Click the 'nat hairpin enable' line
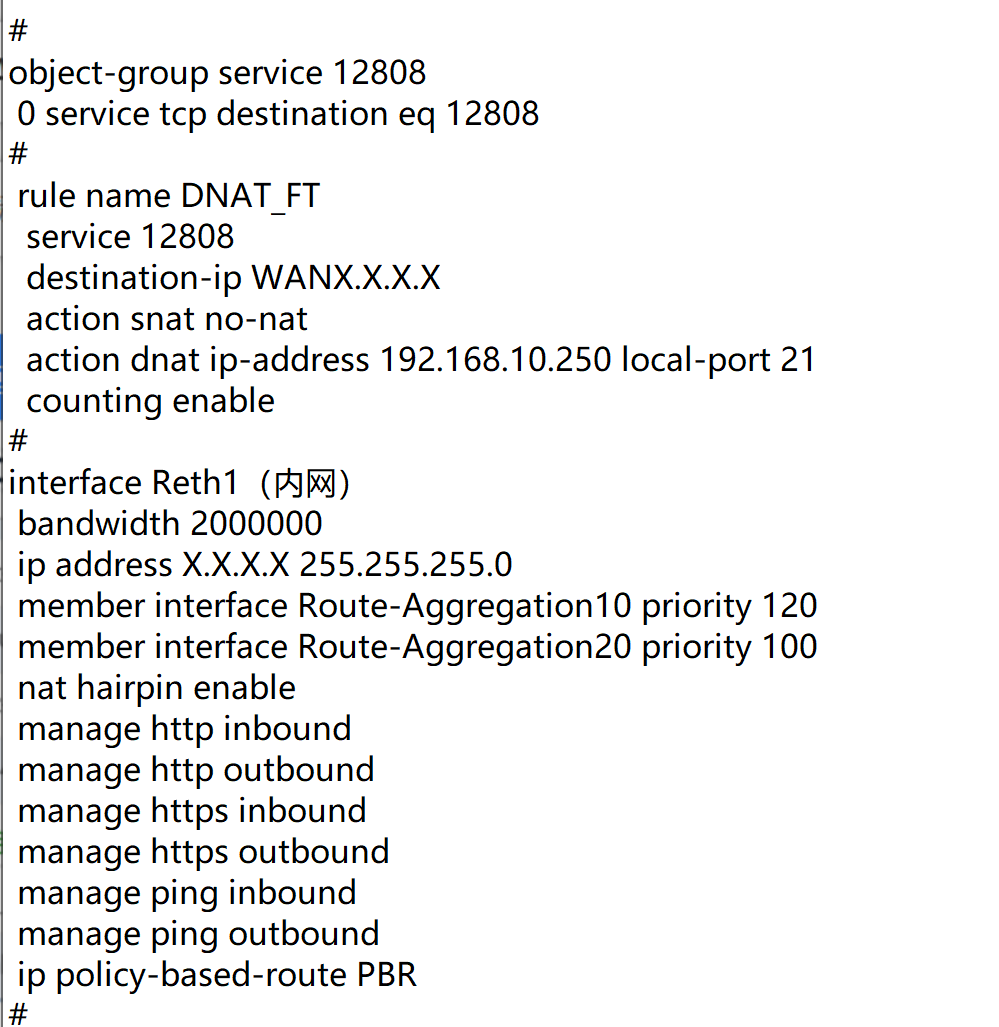Screen dimensions: 999x1027 [x=157, y=688]
